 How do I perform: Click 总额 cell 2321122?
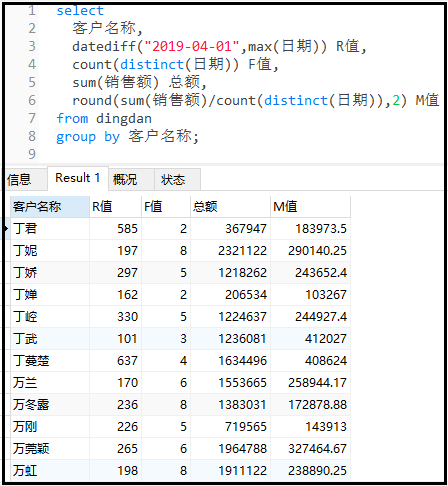click(230, 251)
